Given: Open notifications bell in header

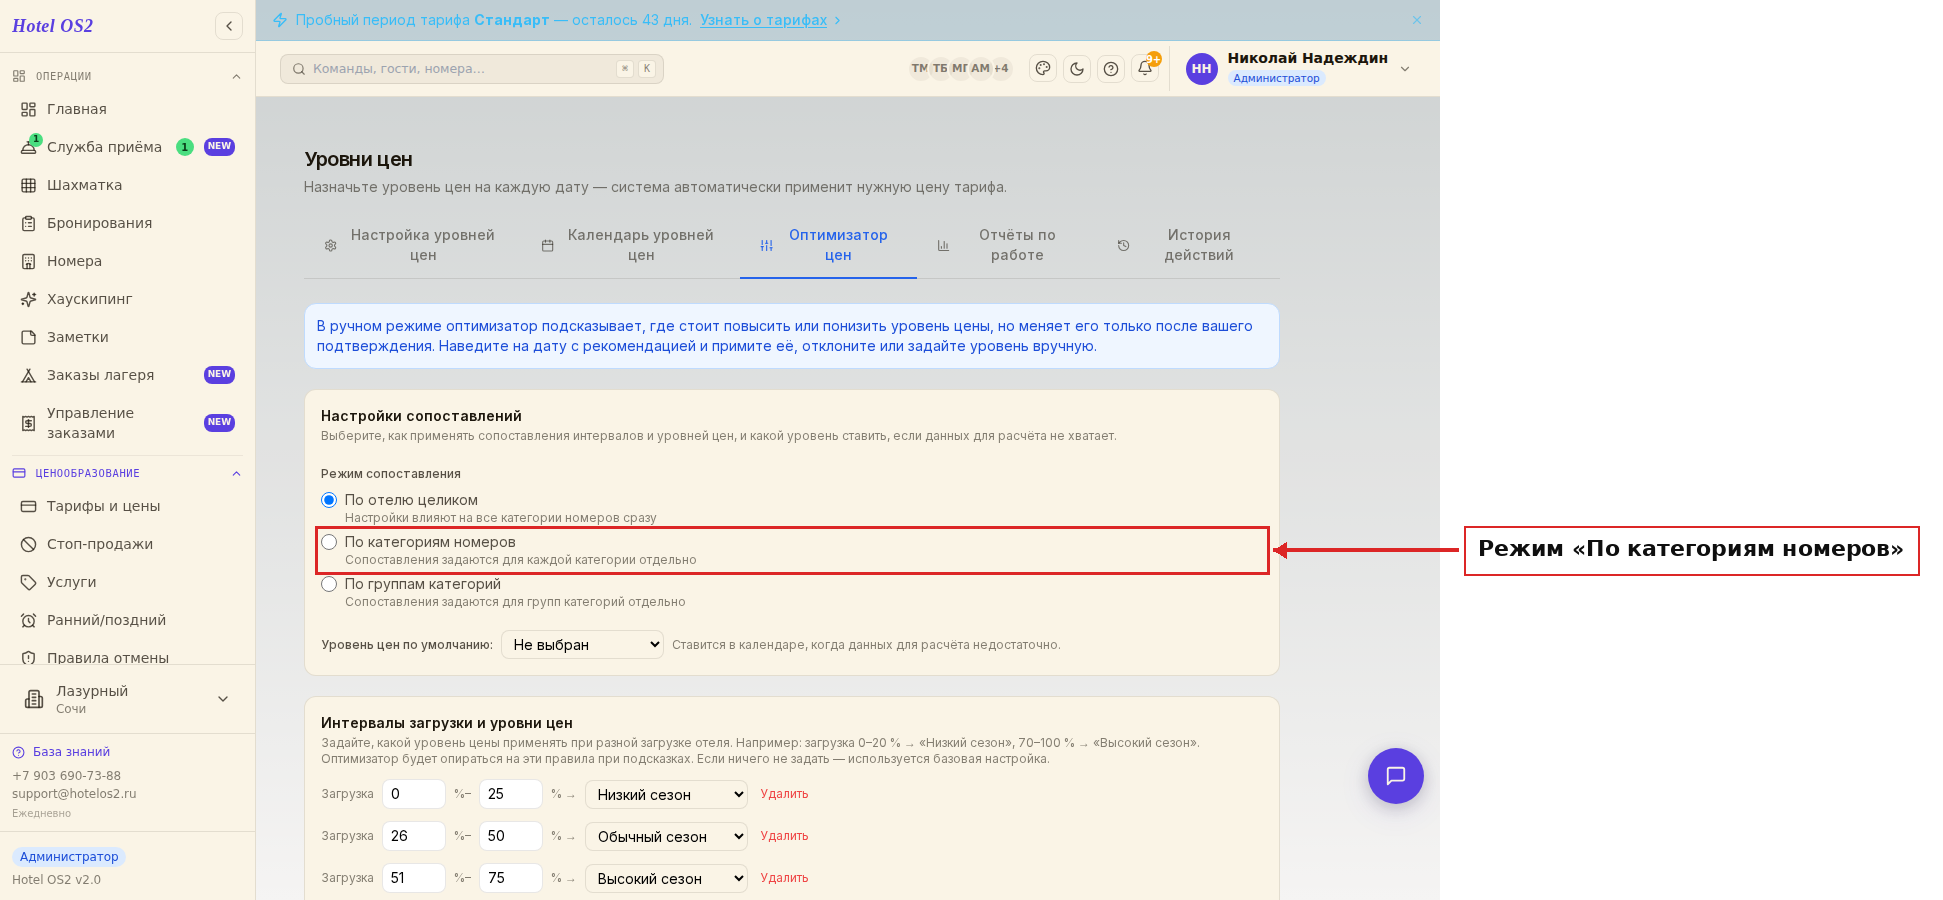Looking at the screenshot, I should [x=1145, y=68].
